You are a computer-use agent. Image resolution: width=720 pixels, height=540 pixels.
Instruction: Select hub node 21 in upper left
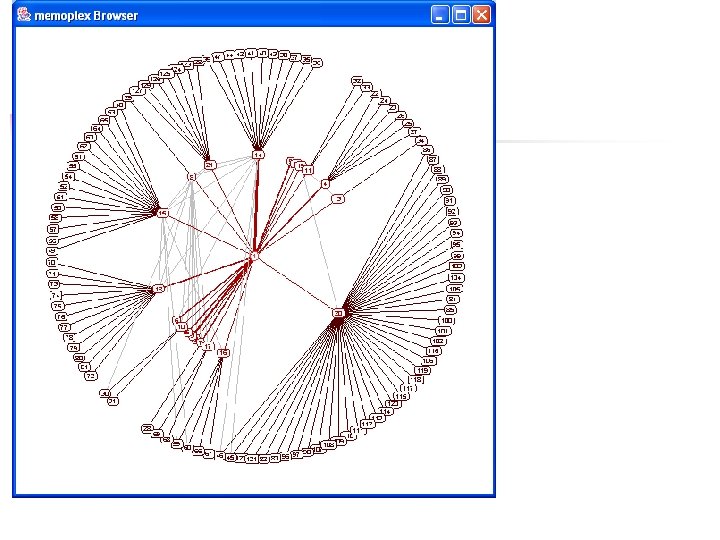click(210, 164)
